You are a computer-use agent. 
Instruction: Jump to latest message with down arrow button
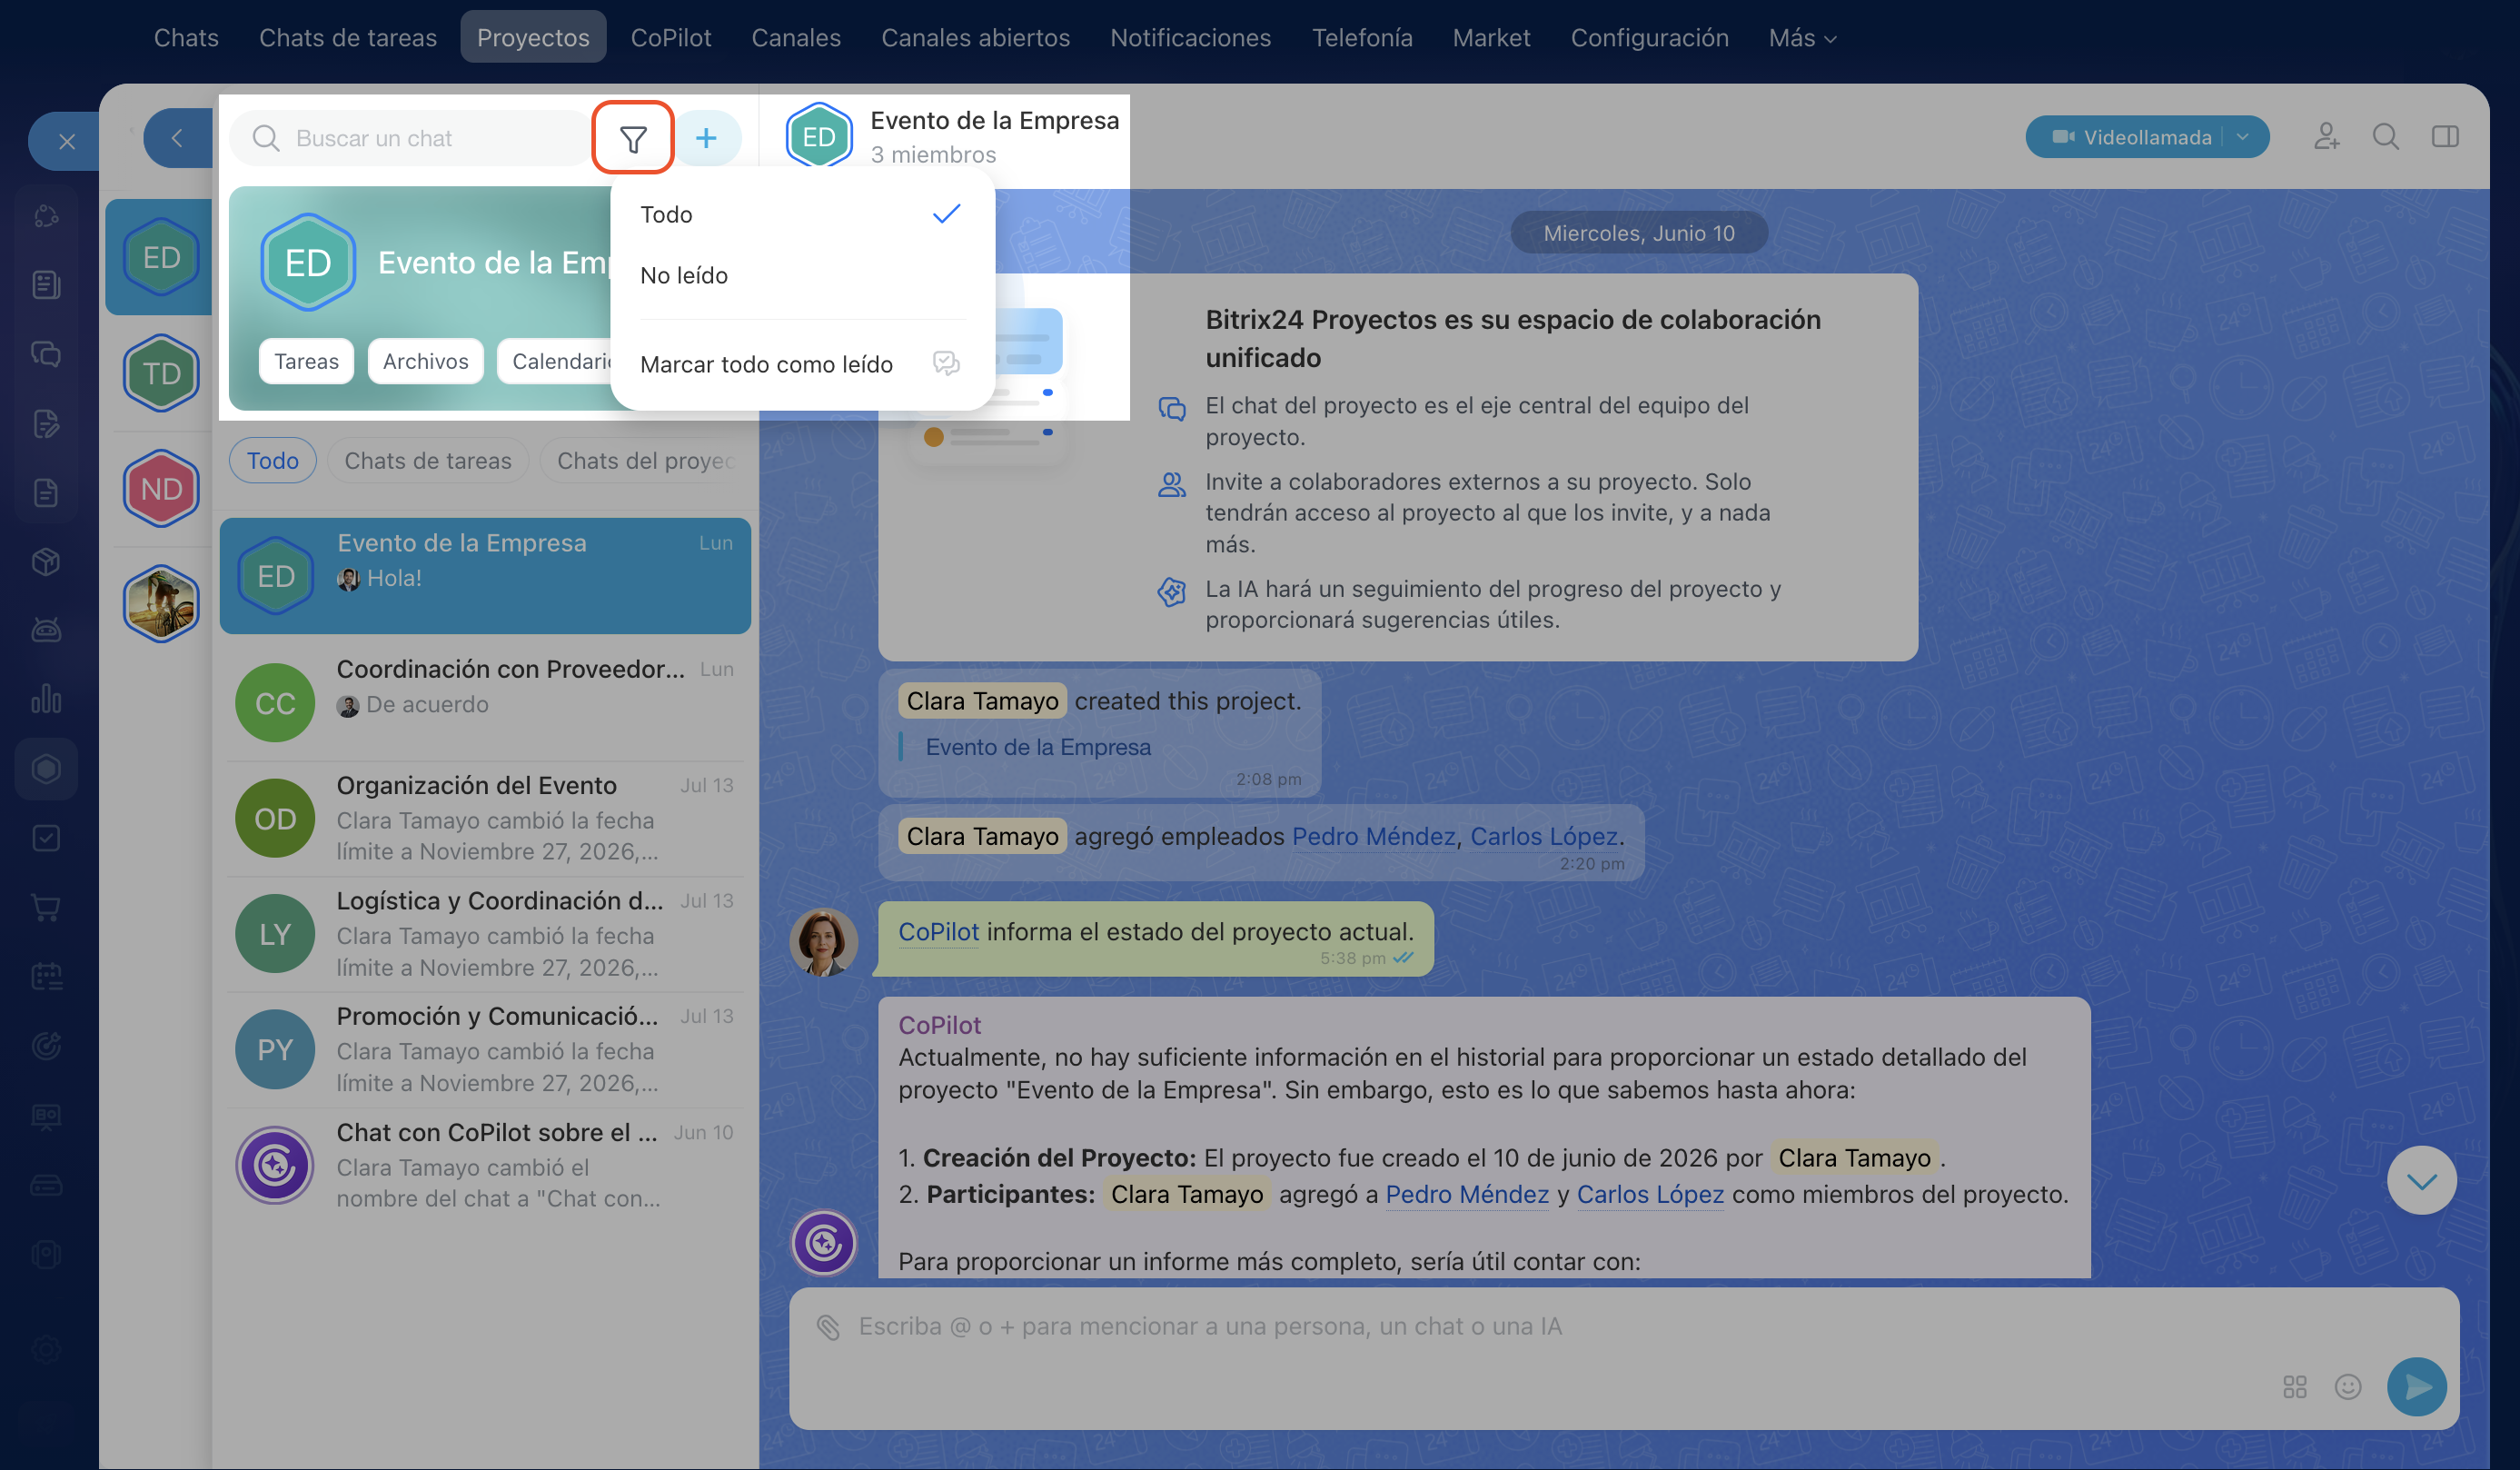[x=2421, y=1181]
